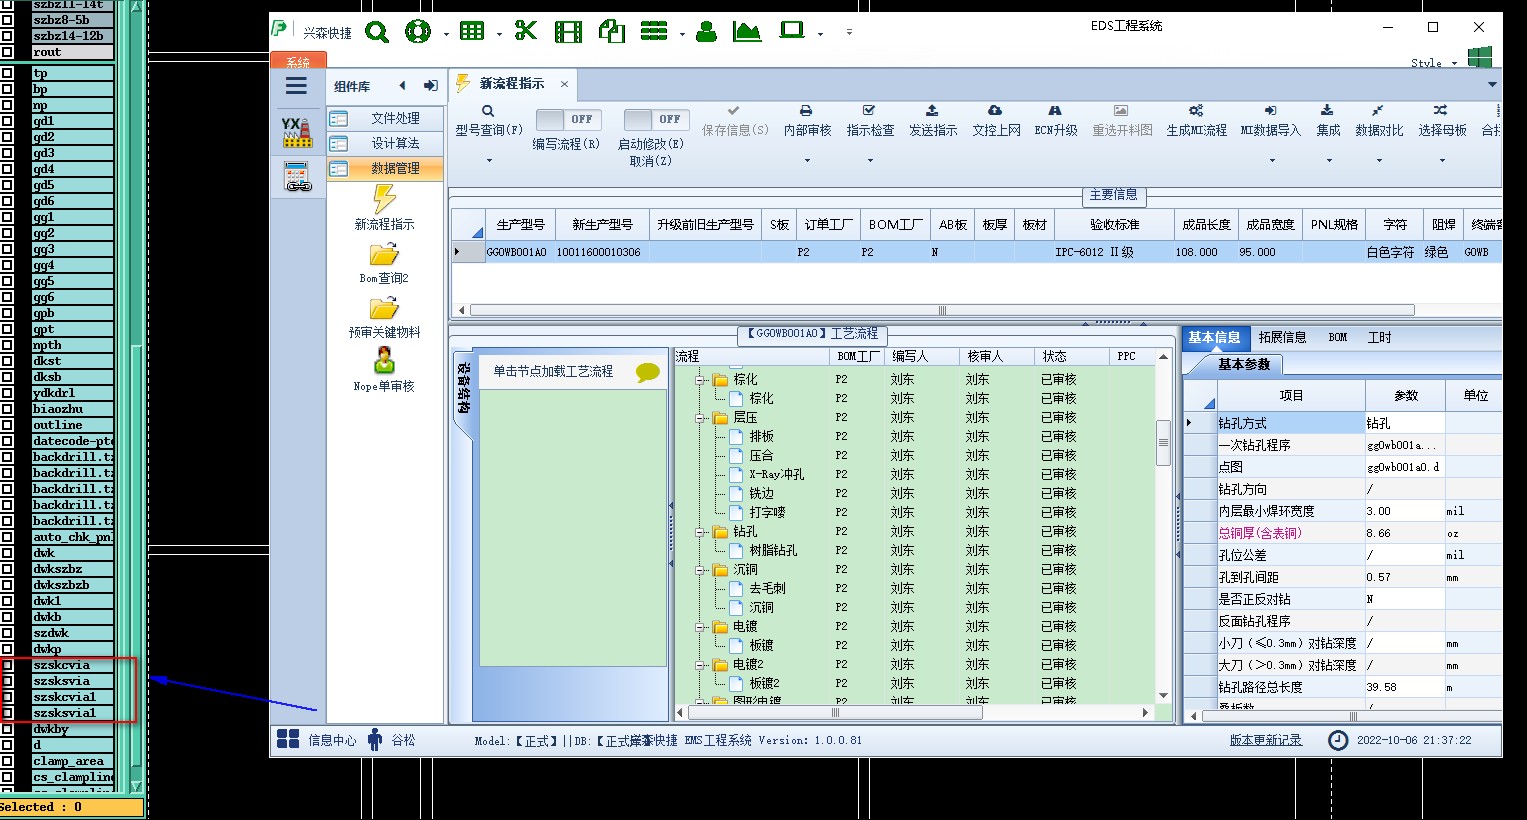This screenshot has height=820, width=1527.
Task: Open dropdown arrow under 型号查询(F)
Action: click(489, 161)
